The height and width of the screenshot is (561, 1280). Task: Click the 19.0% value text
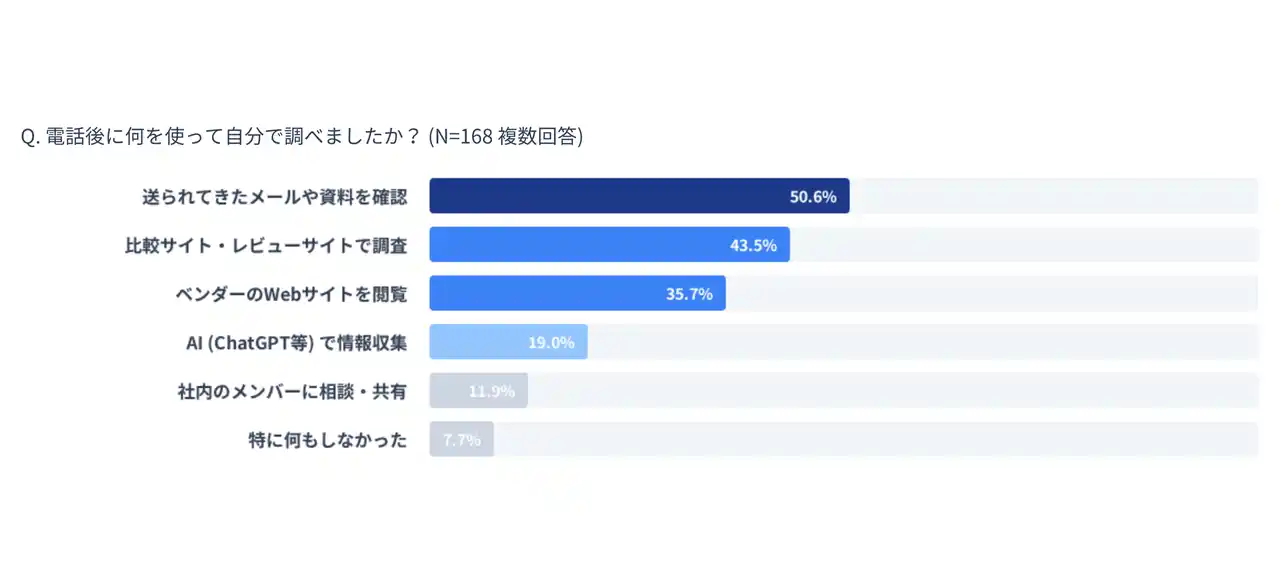551,342
